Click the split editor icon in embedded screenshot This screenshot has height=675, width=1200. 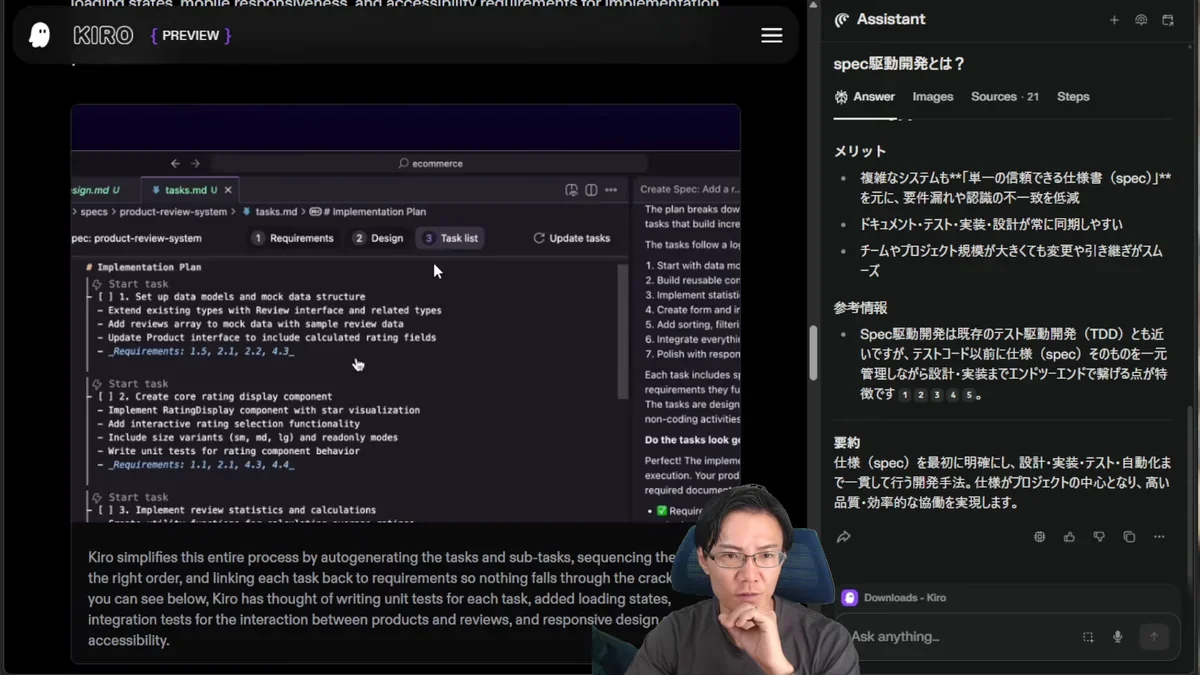tap(591, 190)
